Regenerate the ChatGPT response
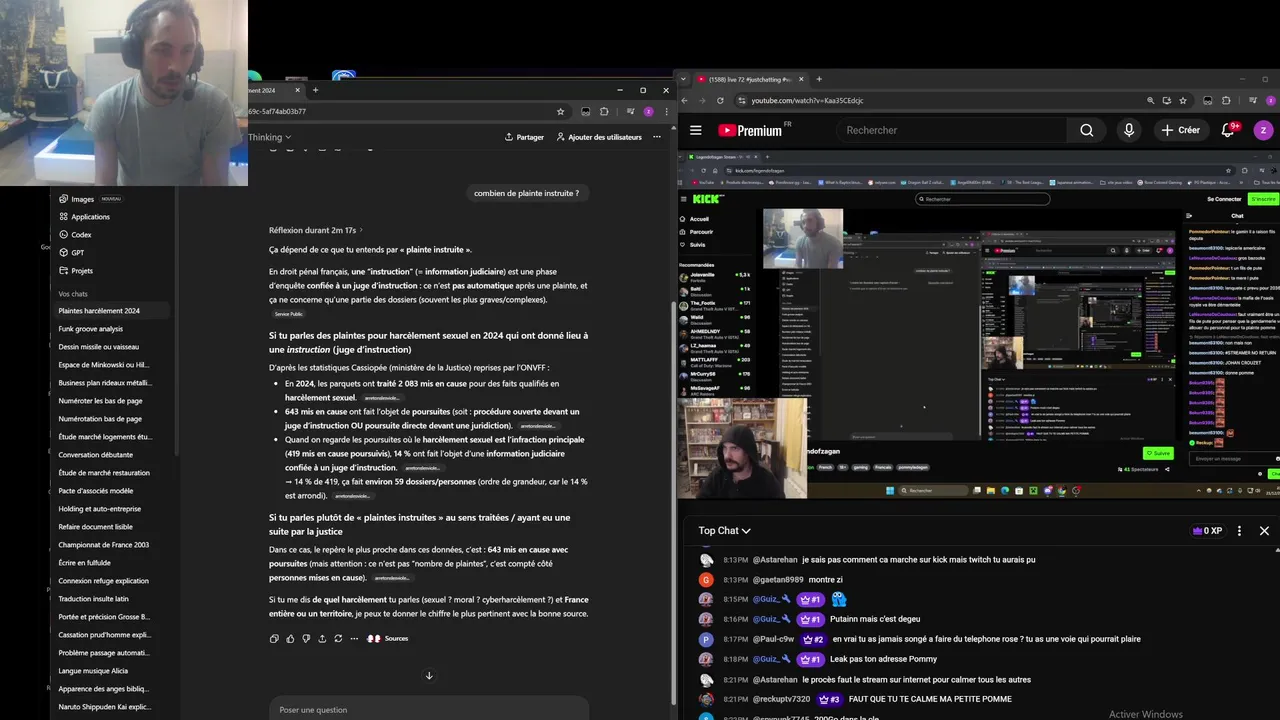The image size is (1280, 720). [x=338, y=638]
